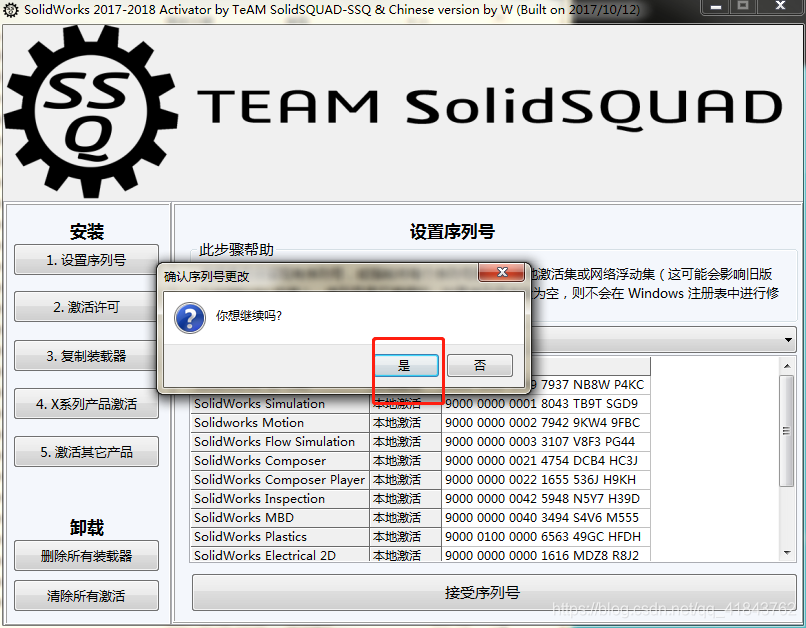Screen dimensions: 806x628
Task: Select the SolidWorks Simulation row name
Action: [x=280, y=404]
